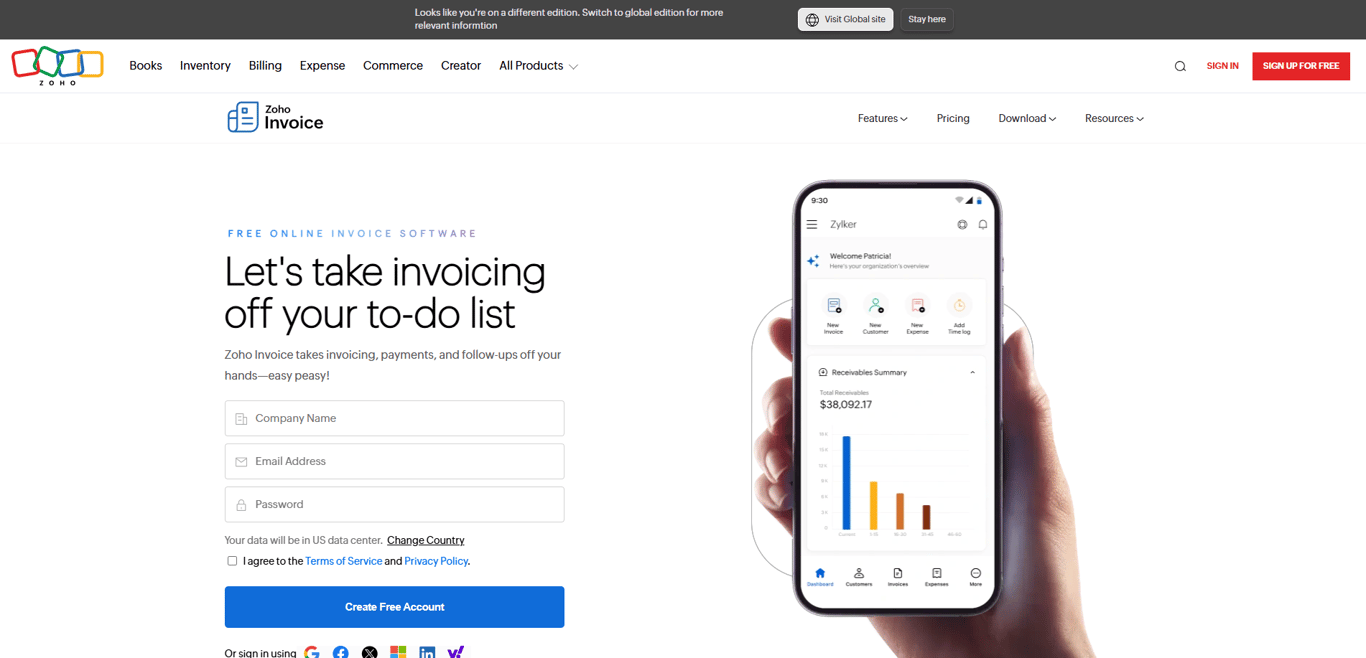1366x658 pixels.
Task: Open the Resources dropdown menu
Action: [x=1114, y=118]
